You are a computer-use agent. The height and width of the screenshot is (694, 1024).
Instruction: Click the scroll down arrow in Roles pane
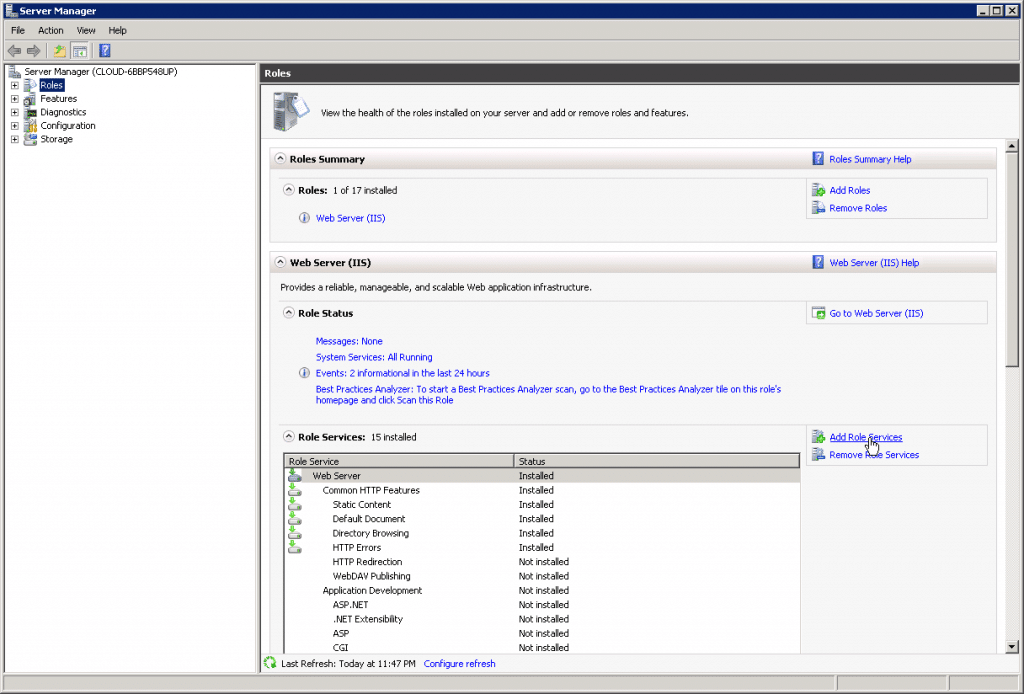click(x=1012, y=647)
